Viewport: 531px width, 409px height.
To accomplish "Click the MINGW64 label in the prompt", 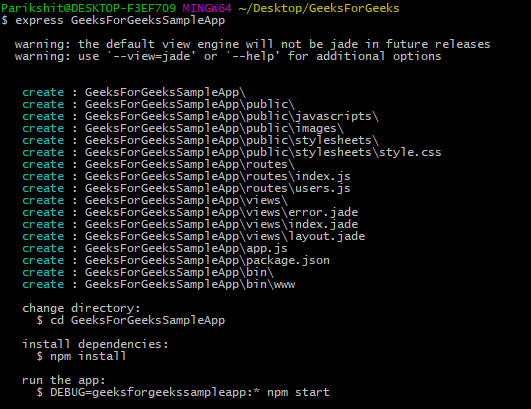I will 207,8.
